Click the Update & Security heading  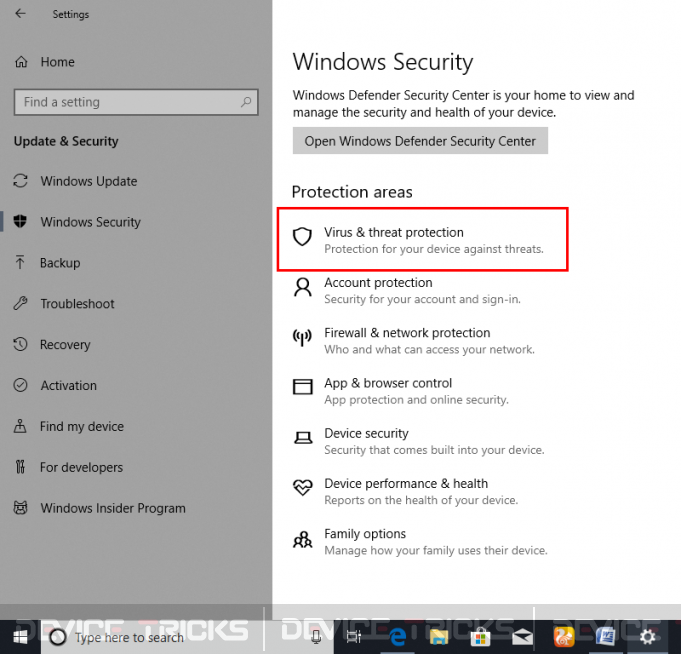coord(66,141)
